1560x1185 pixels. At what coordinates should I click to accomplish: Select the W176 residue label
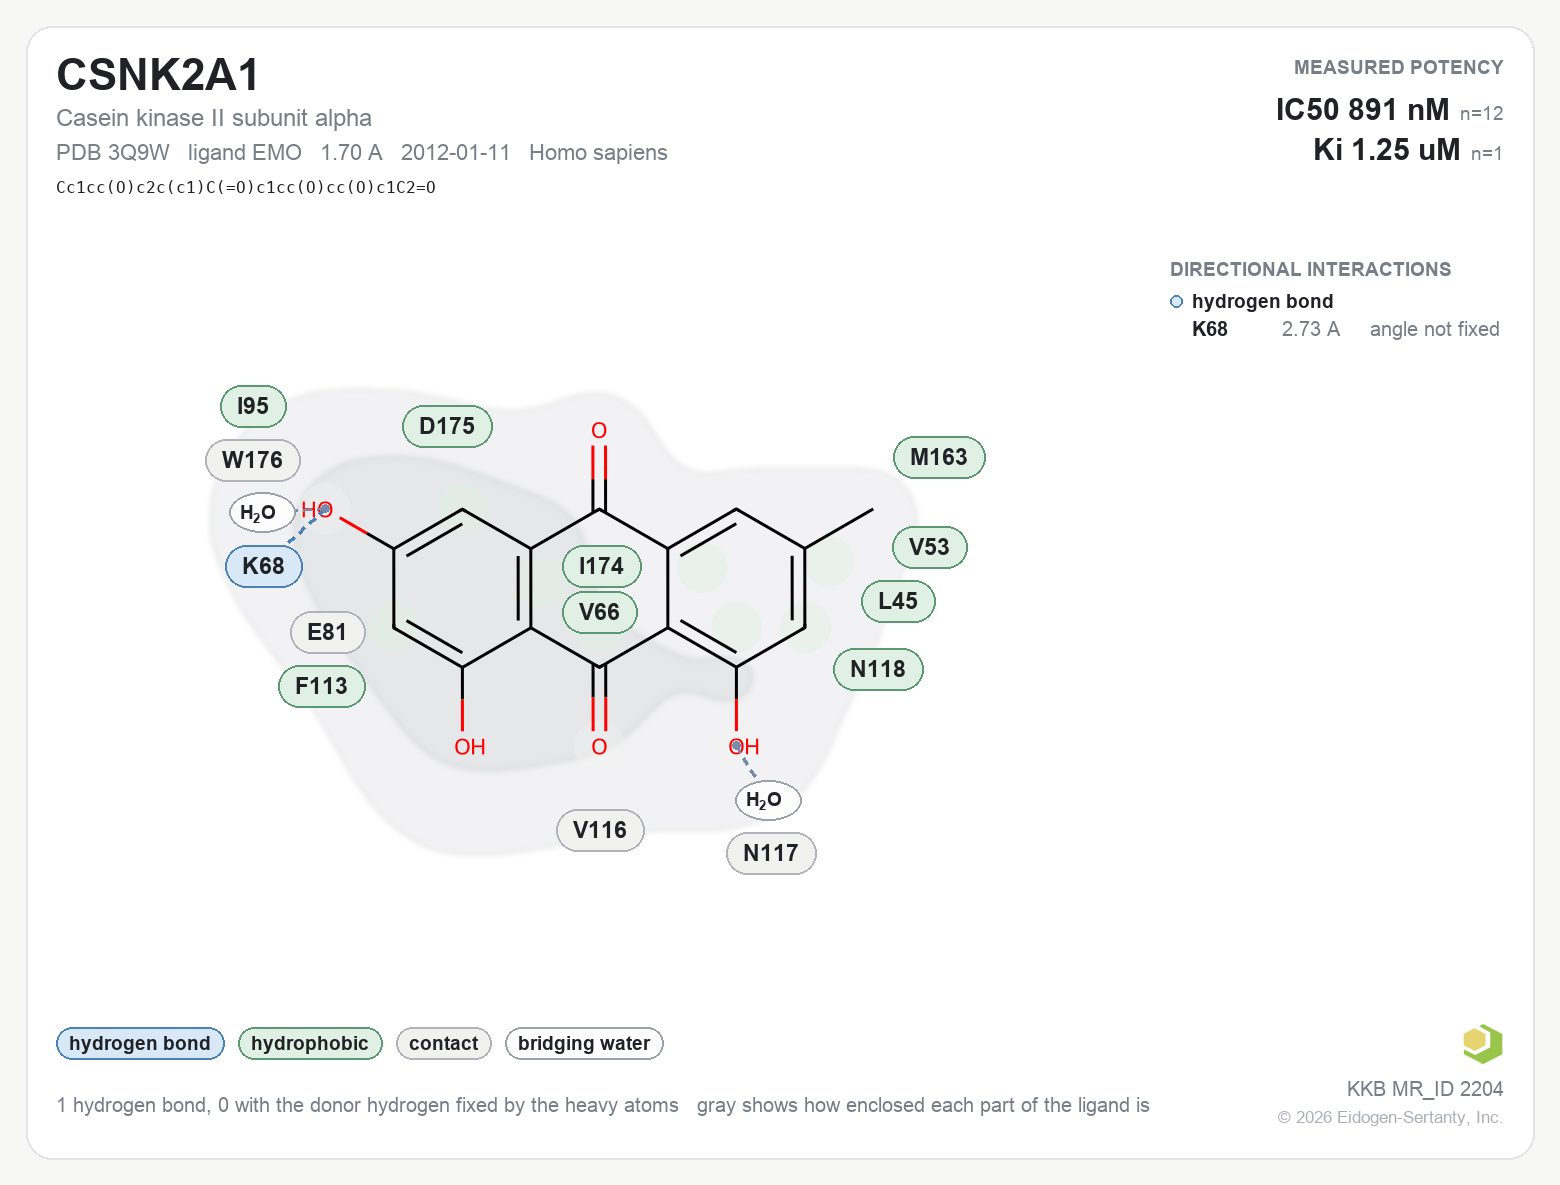pos(253,460)
